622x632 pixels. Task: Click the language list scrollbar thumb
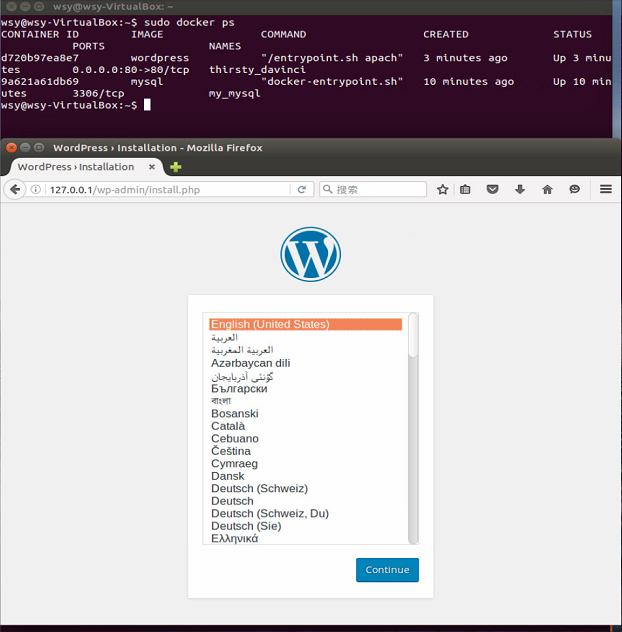tap(413, 335)
